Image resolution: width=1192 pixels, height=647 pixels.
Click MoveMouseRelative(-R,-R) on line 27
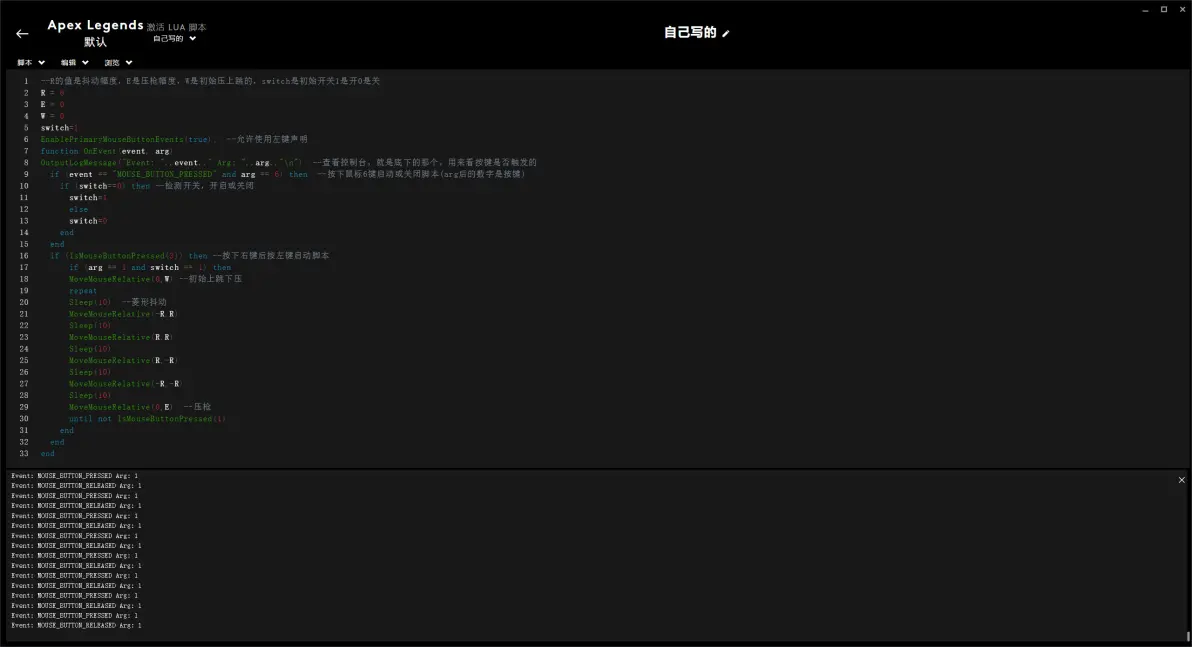[x=125, y=384]
